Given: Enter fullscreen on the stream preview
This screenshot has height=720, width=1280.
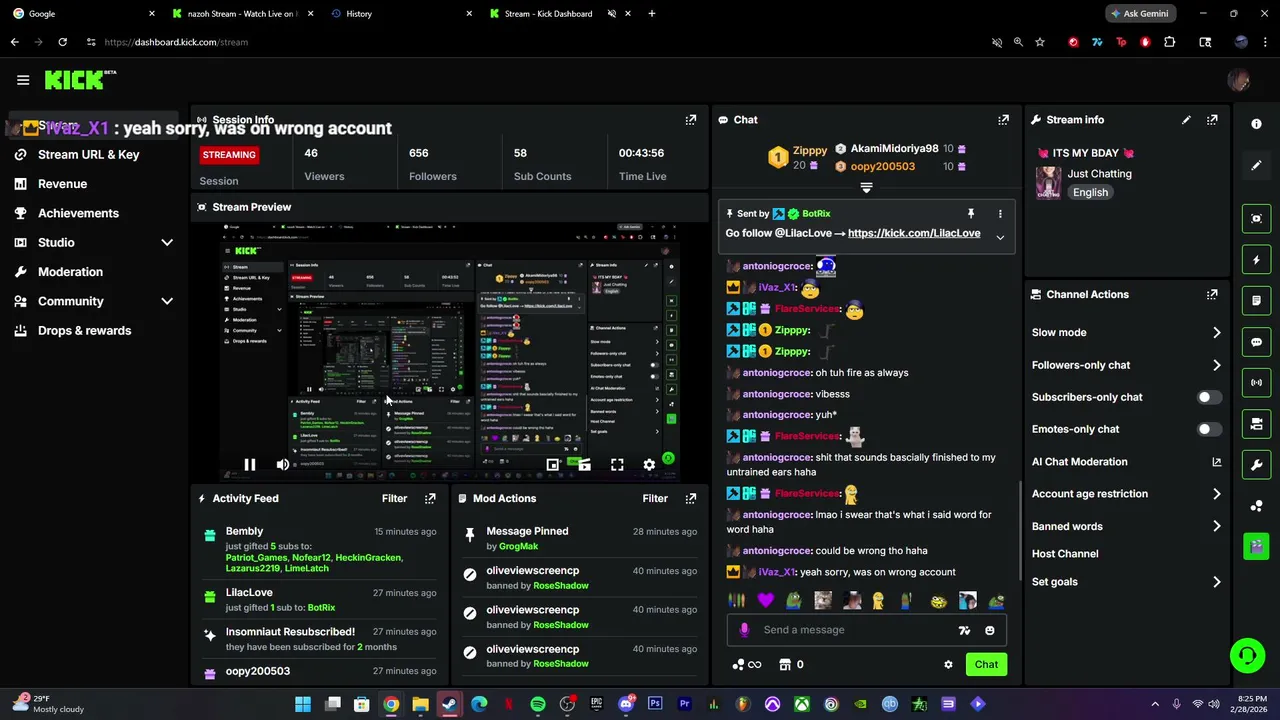Looking at the screenshot, I should (617, 464).
